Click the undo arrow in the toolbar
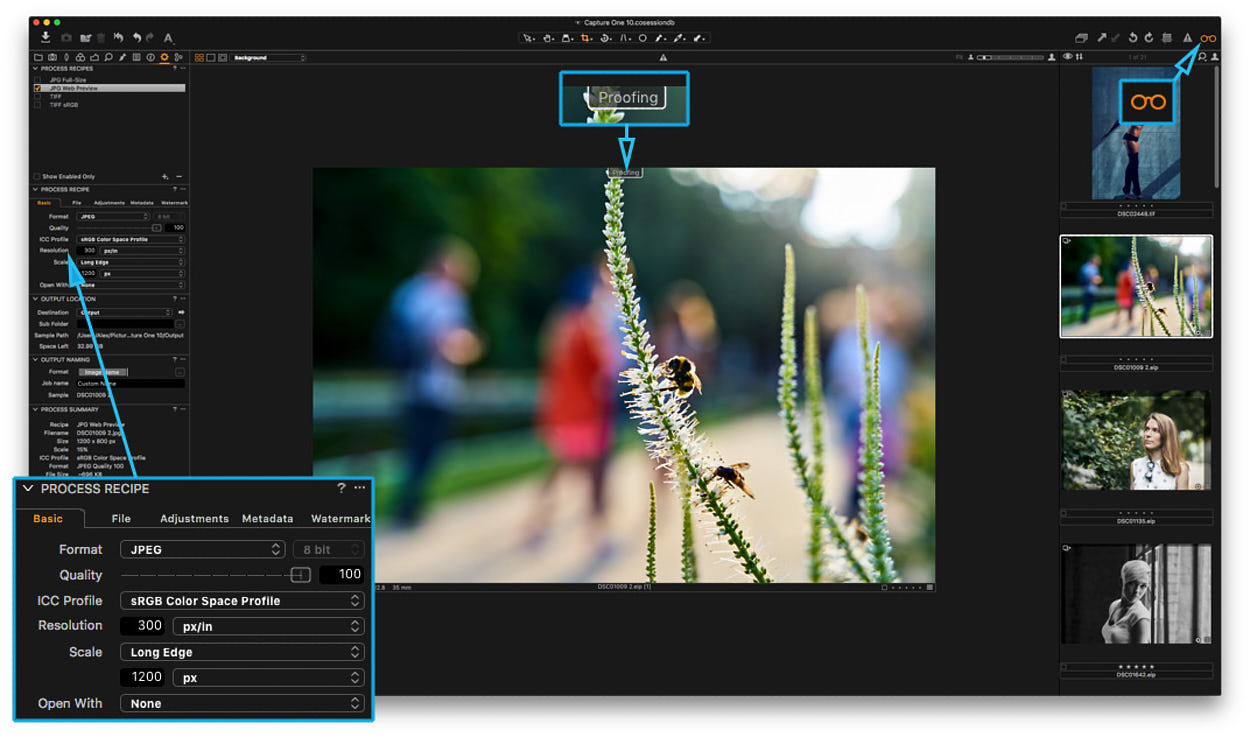1250x737 pixels. (x=135, y=38)
